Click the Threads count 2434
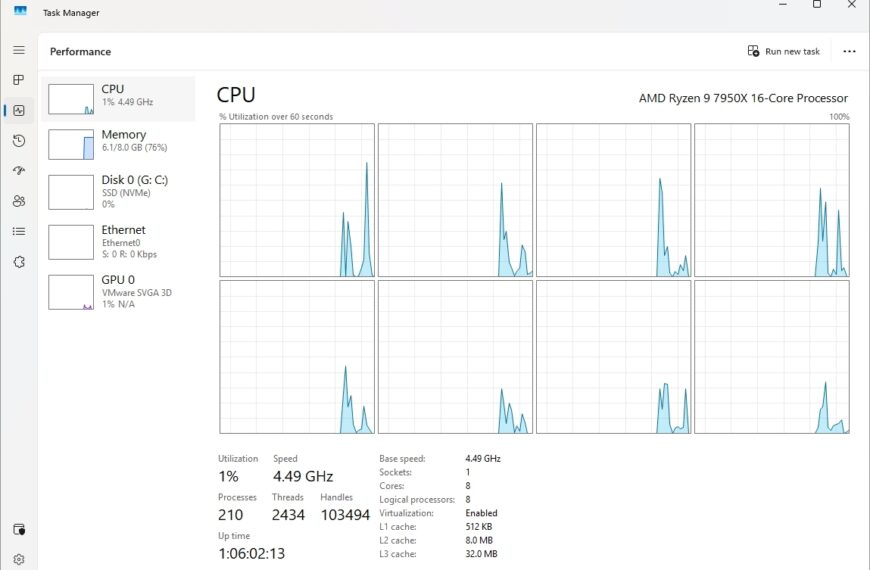This screenshot has width=870, height=570. pyautogui.click(x=288, y=515)
